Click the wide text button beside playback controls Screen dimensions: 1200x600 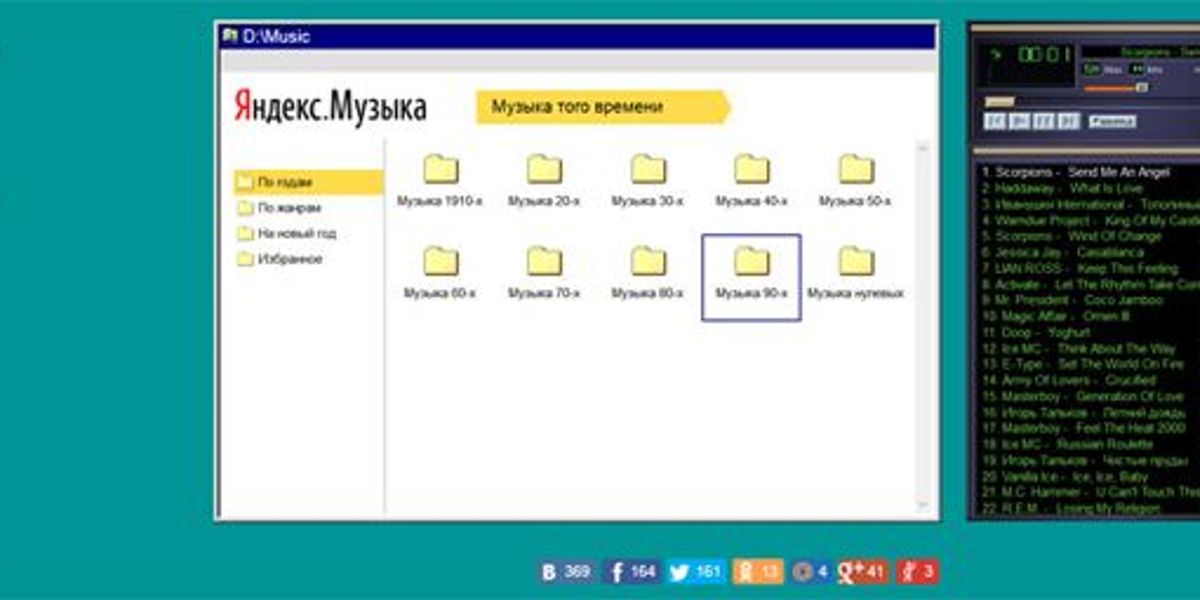tap(1112, 121)
